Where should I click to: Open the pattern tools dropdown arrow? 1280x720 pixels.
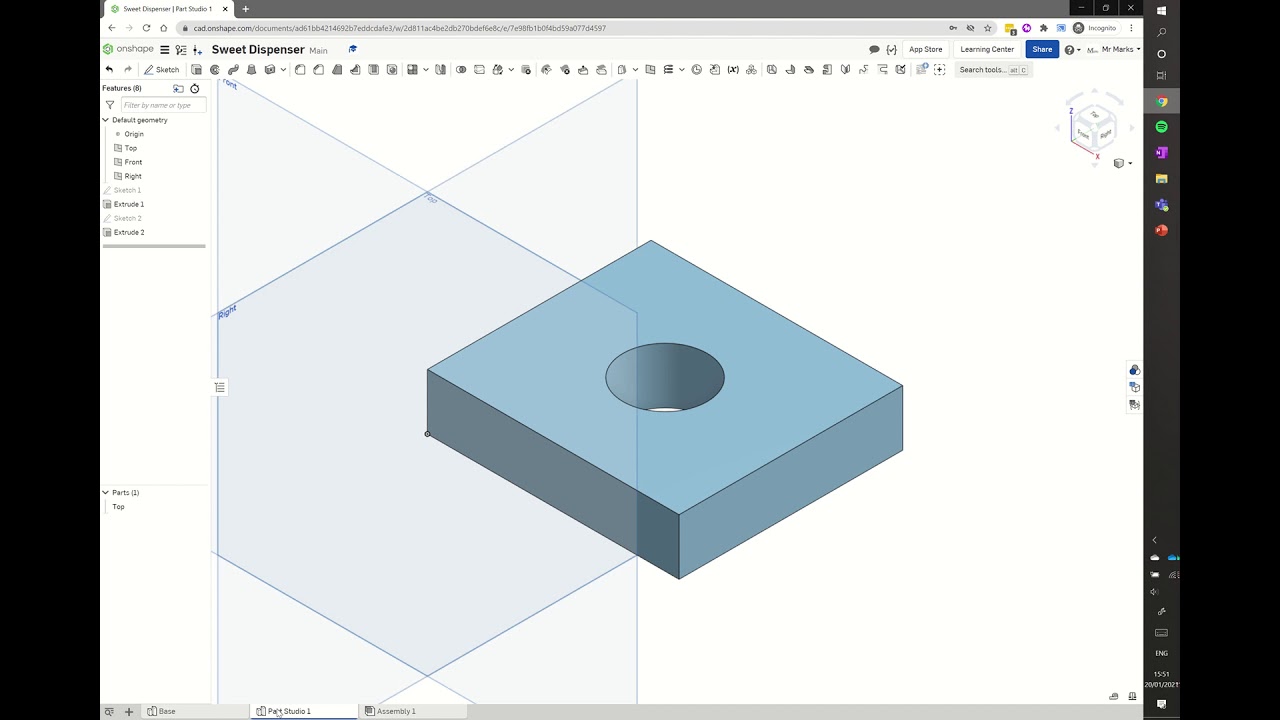425,70
